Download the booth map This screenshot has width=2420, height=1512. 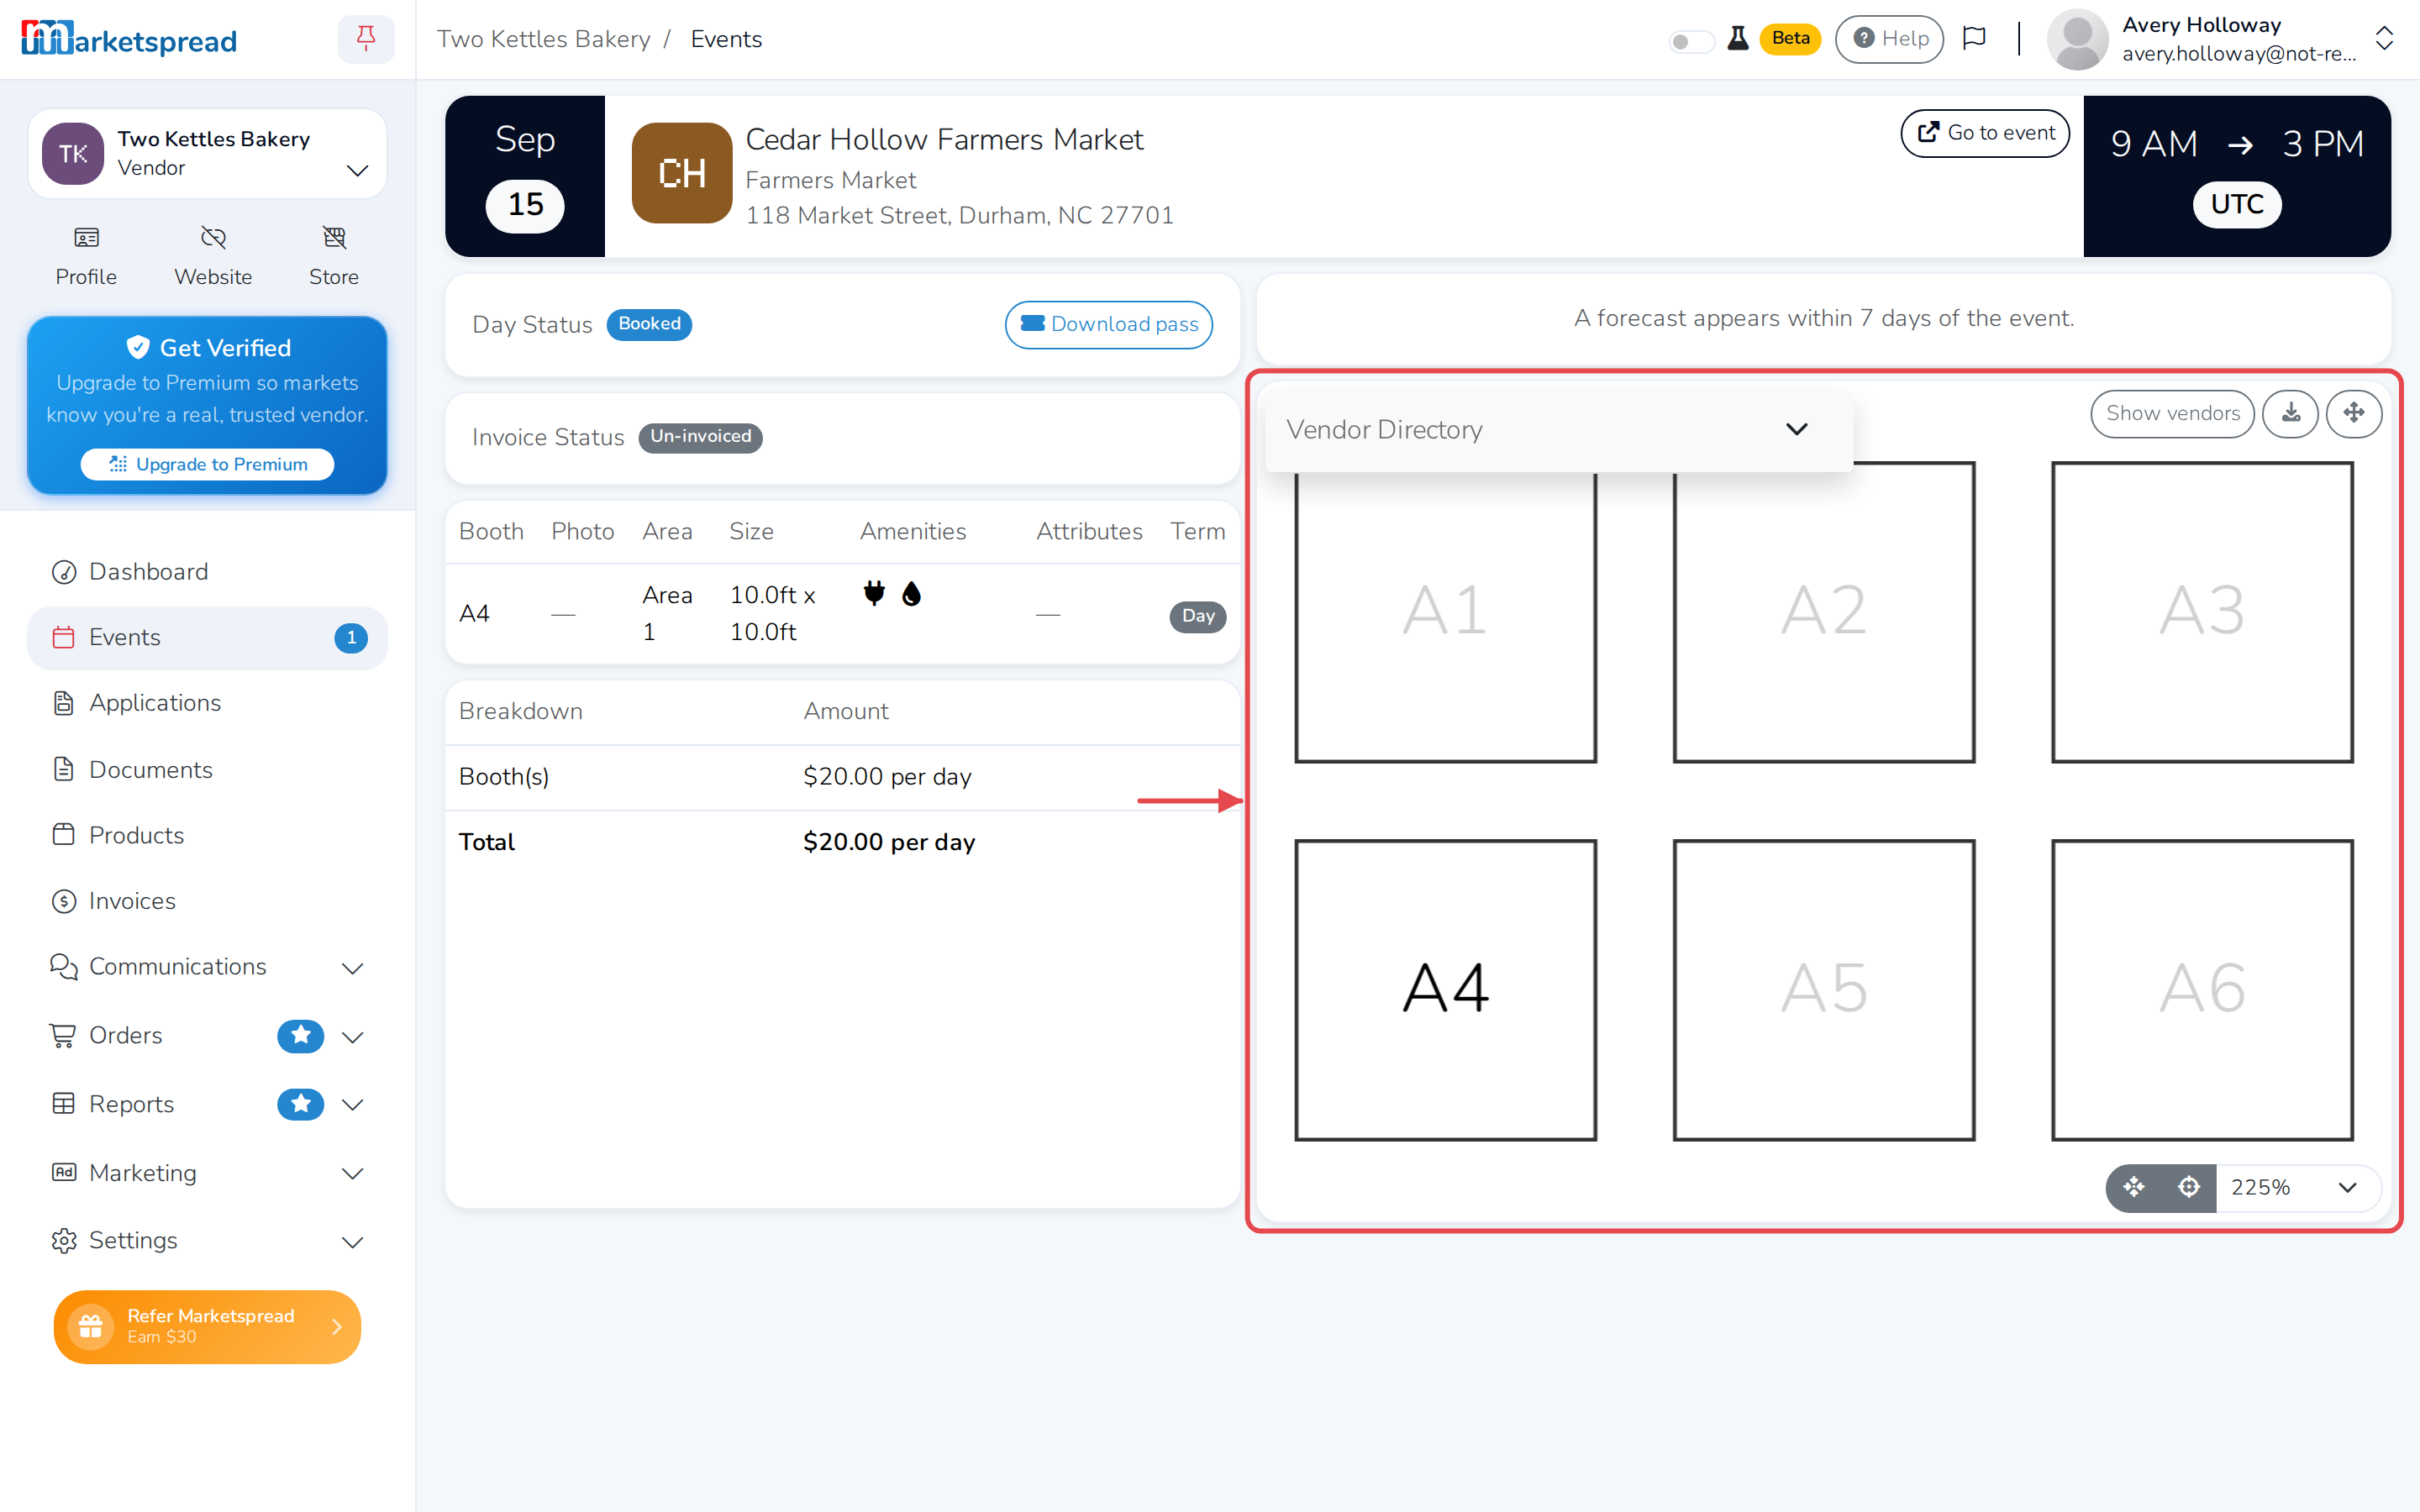click(x=2290, y=413)
